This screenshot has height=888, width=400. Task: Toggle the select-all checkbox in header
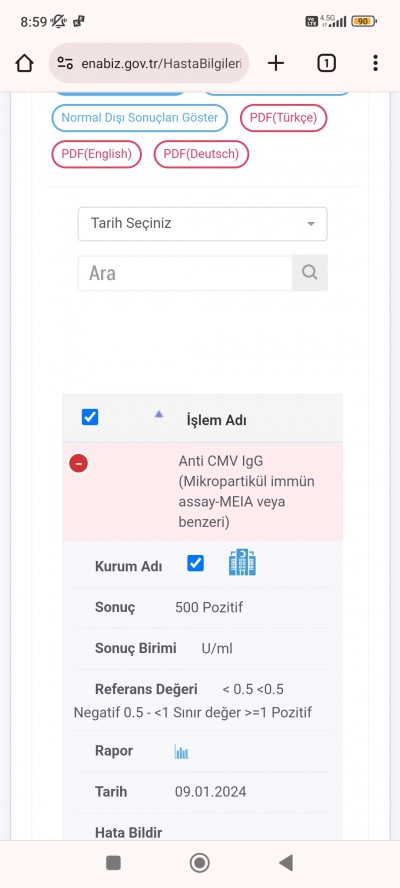tap(90, 417)
